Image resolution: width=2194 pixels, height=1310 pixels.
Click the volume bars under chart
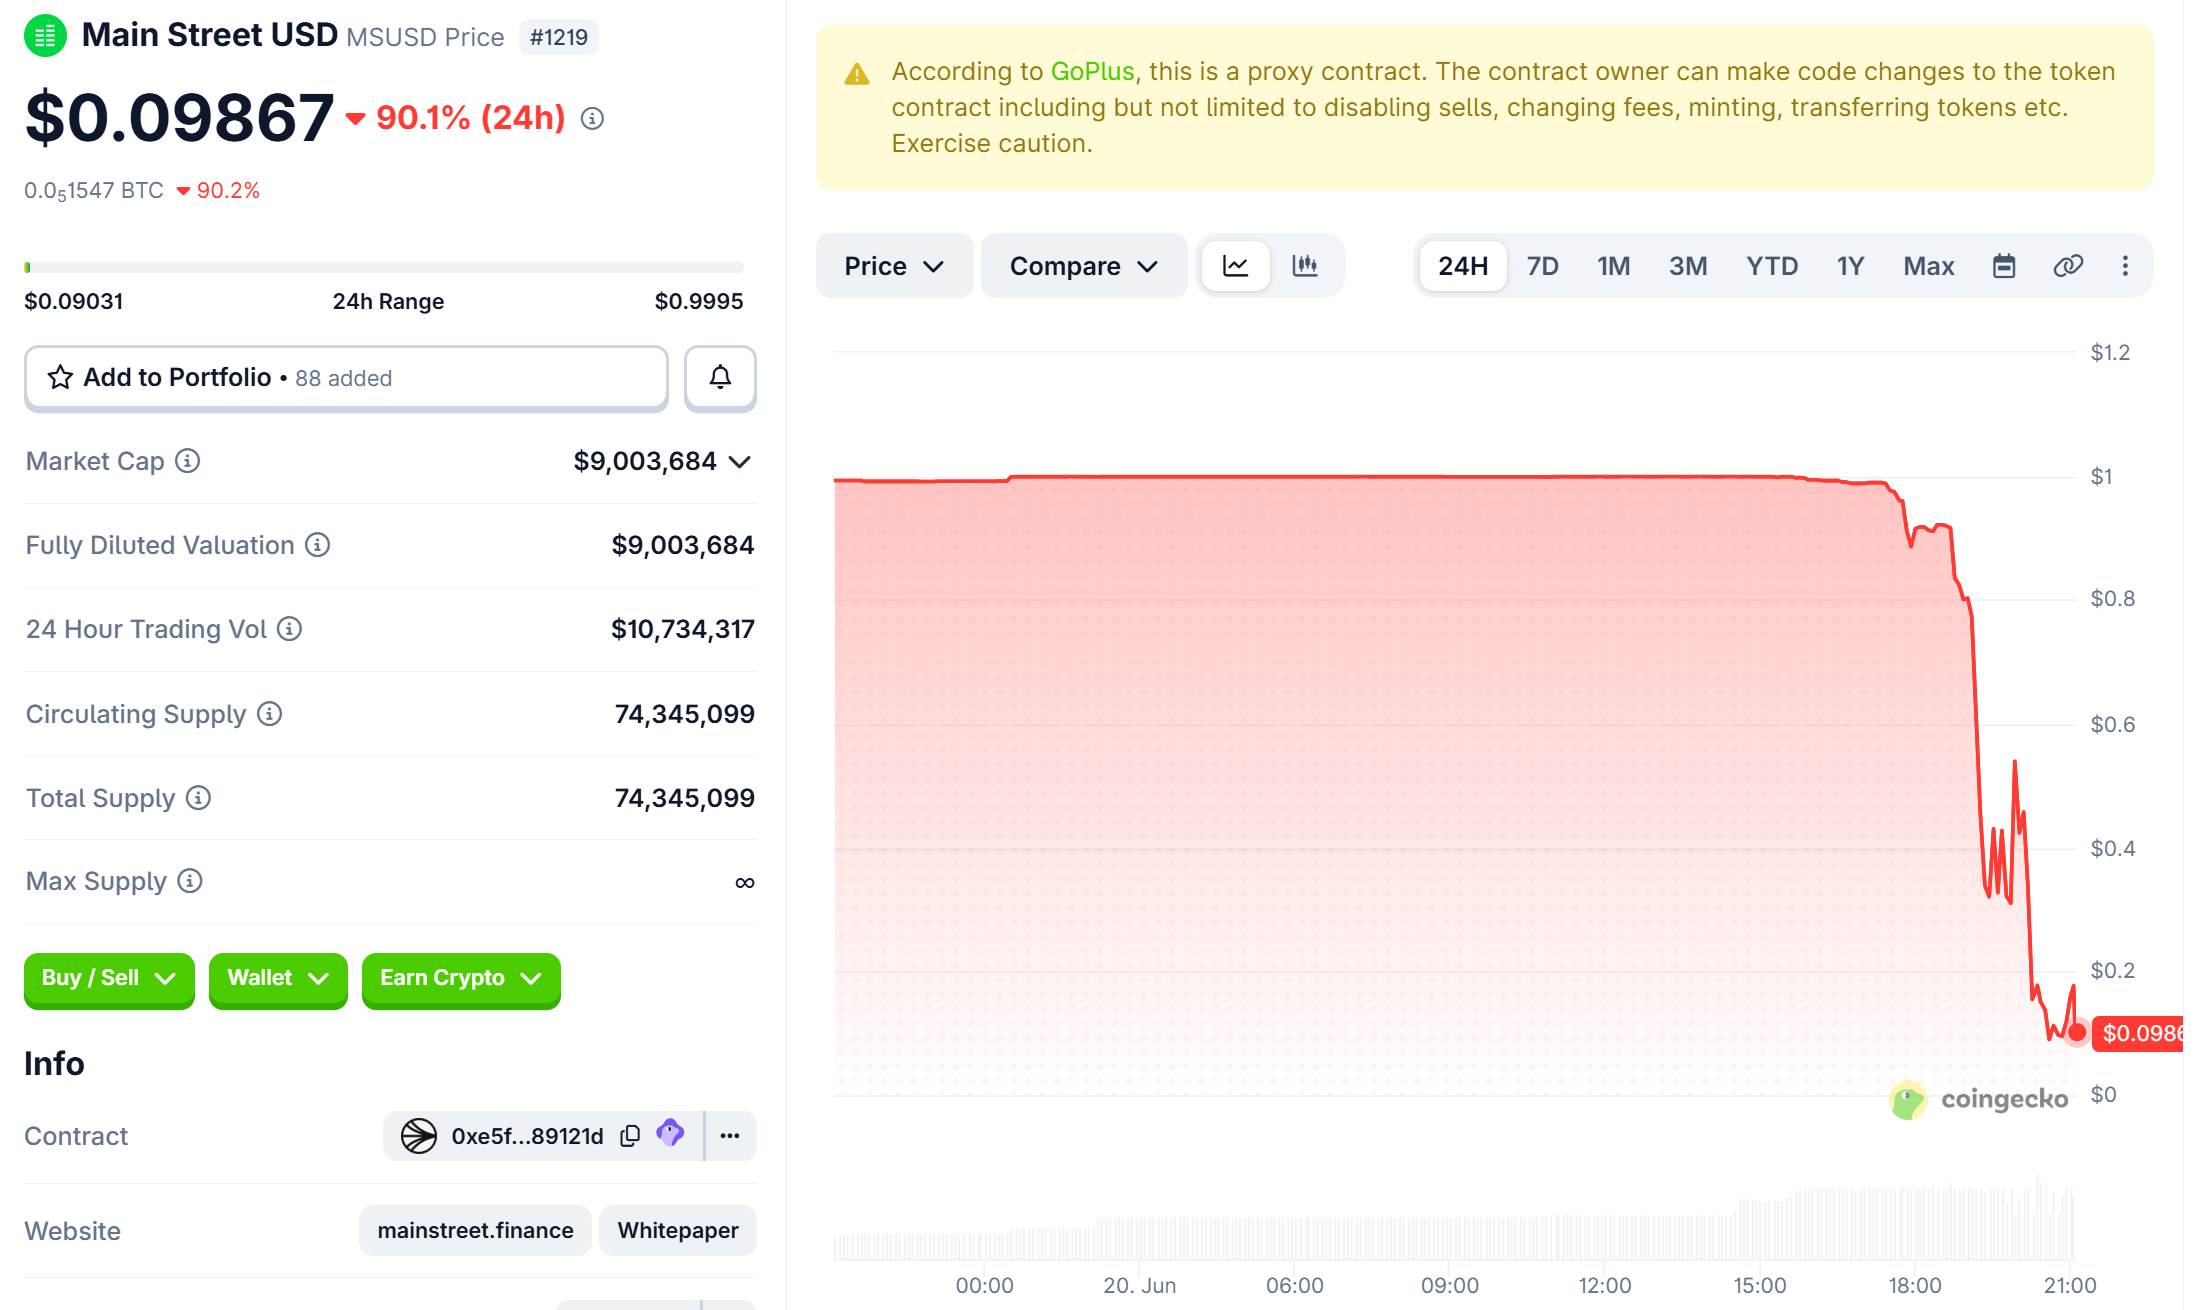tap(1454, 1222)
